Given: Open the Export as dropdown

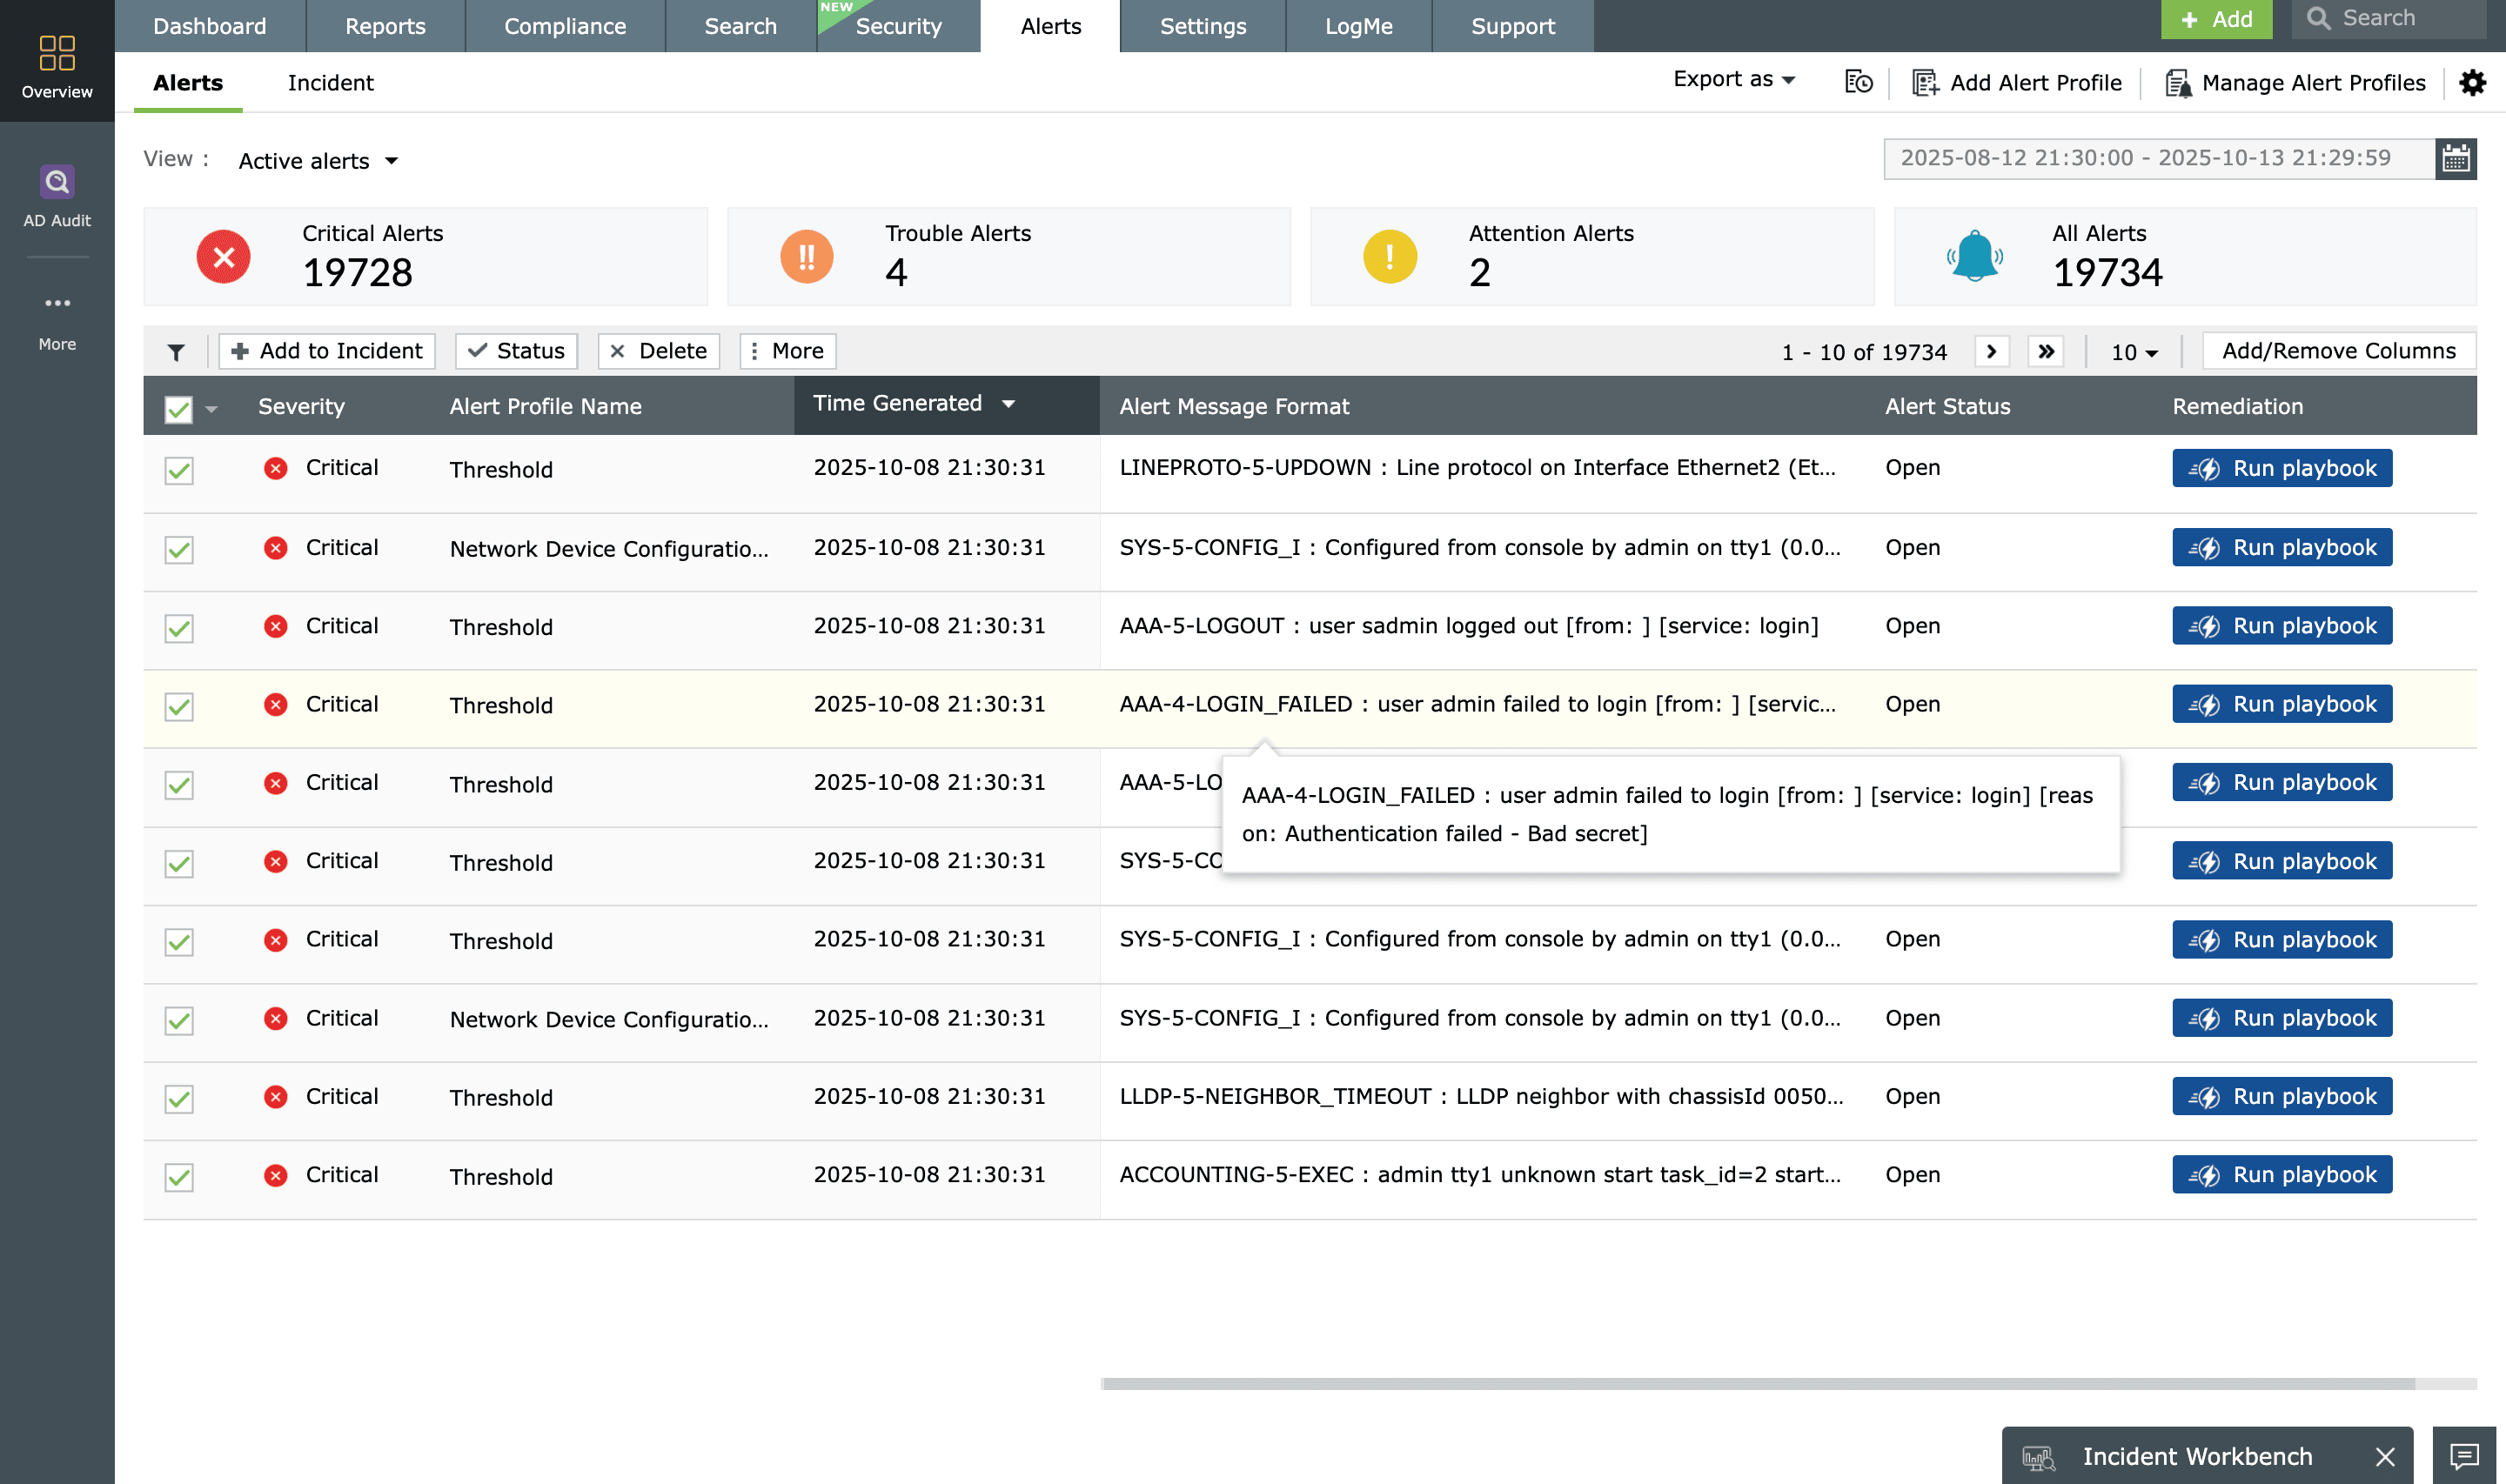Looking at the screenshot, I should (x=1733, y=80).
